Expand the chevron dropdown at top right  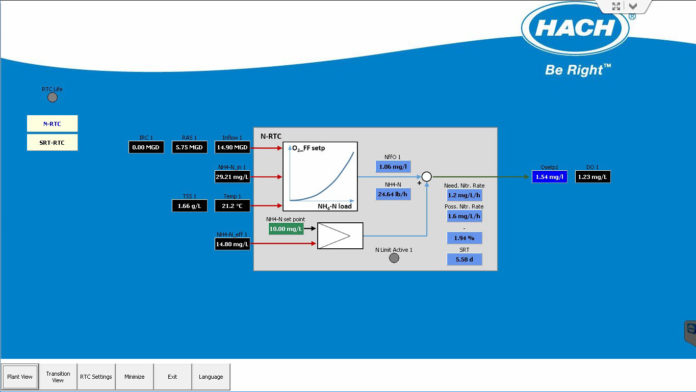633,6
